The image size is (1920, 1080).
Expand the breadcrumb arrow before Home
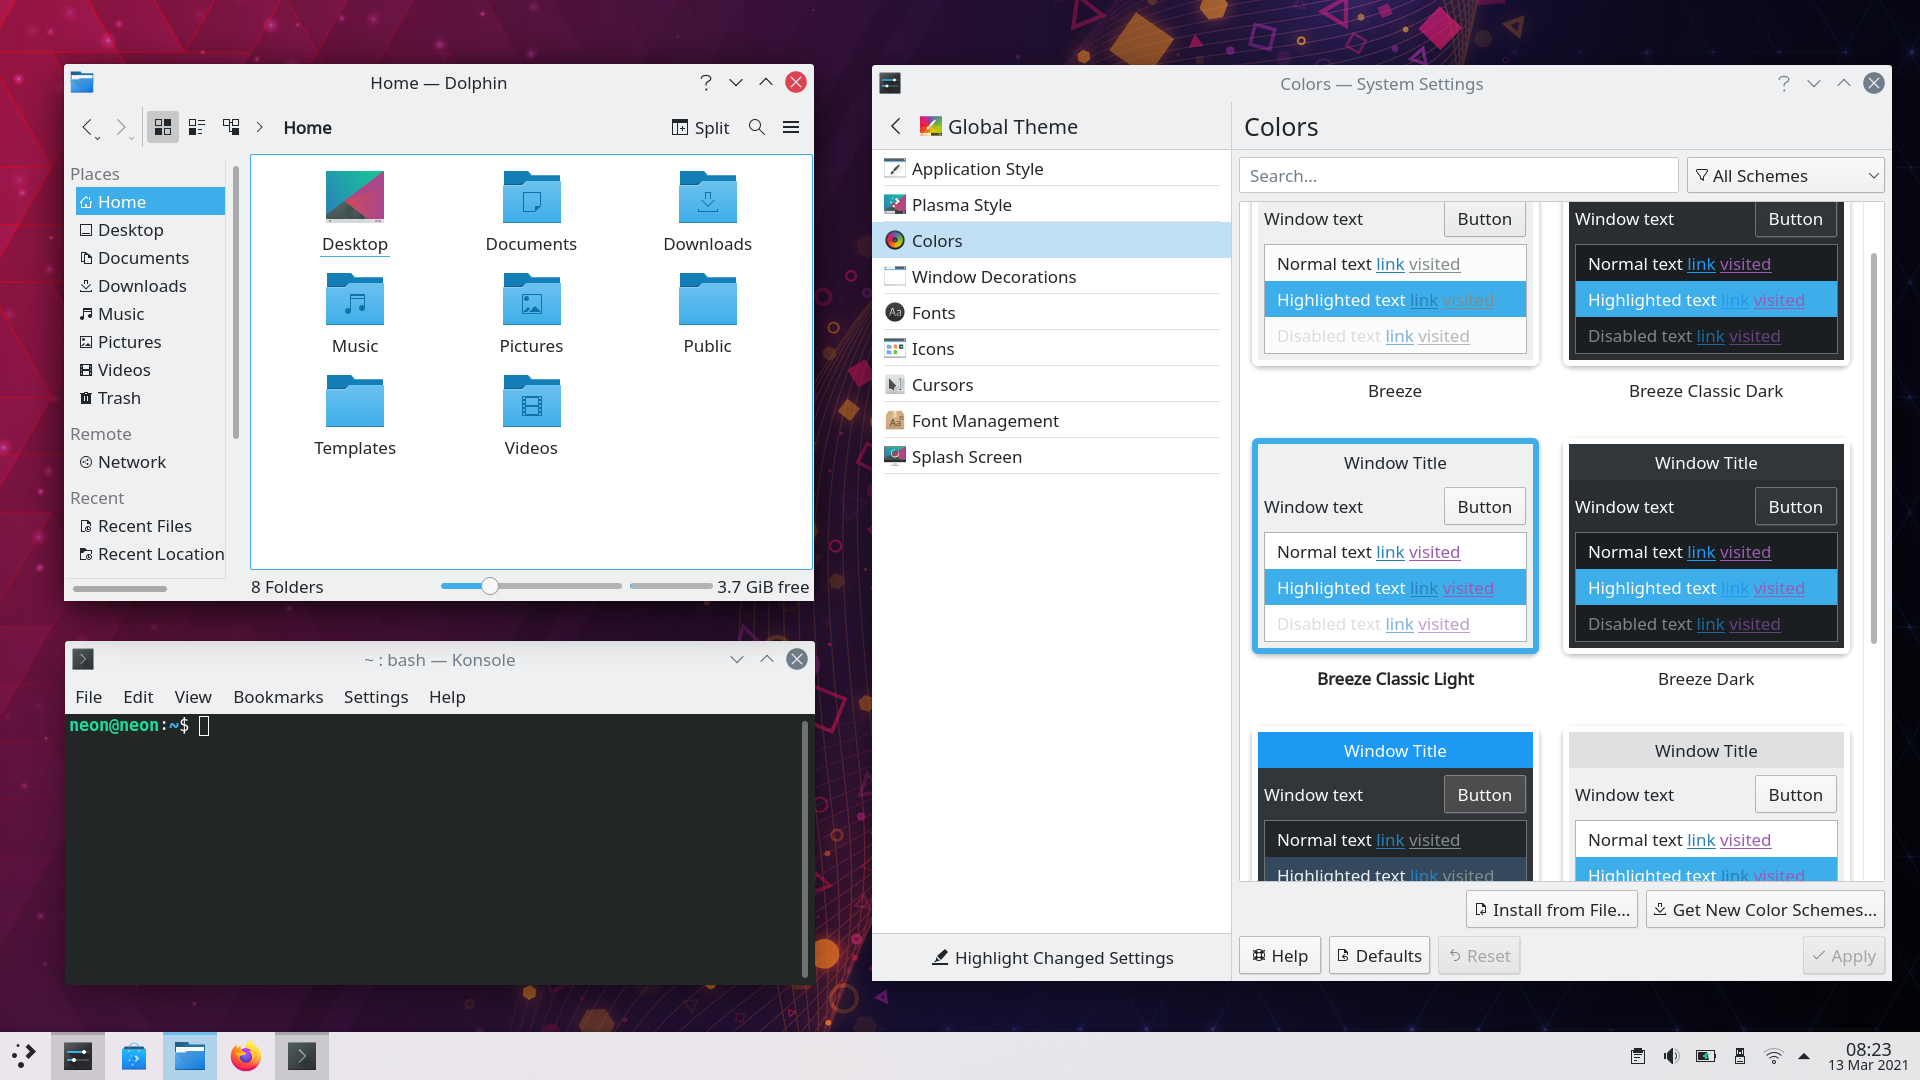tap(260, 127)
